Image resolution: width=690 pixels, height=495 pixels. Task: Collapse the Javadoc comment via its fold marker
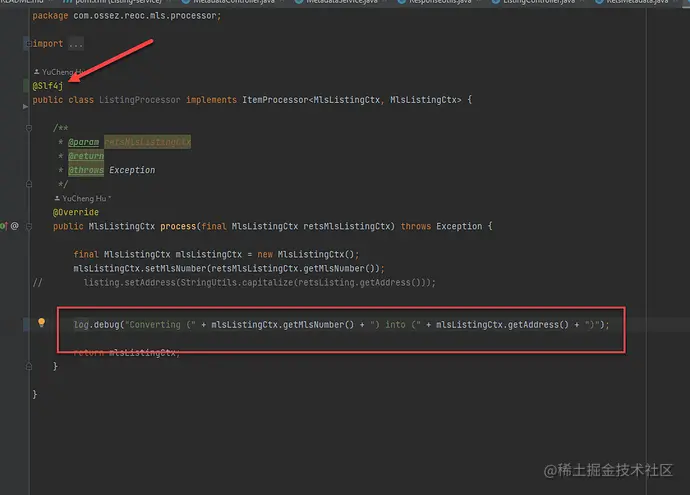click(29, 128)
